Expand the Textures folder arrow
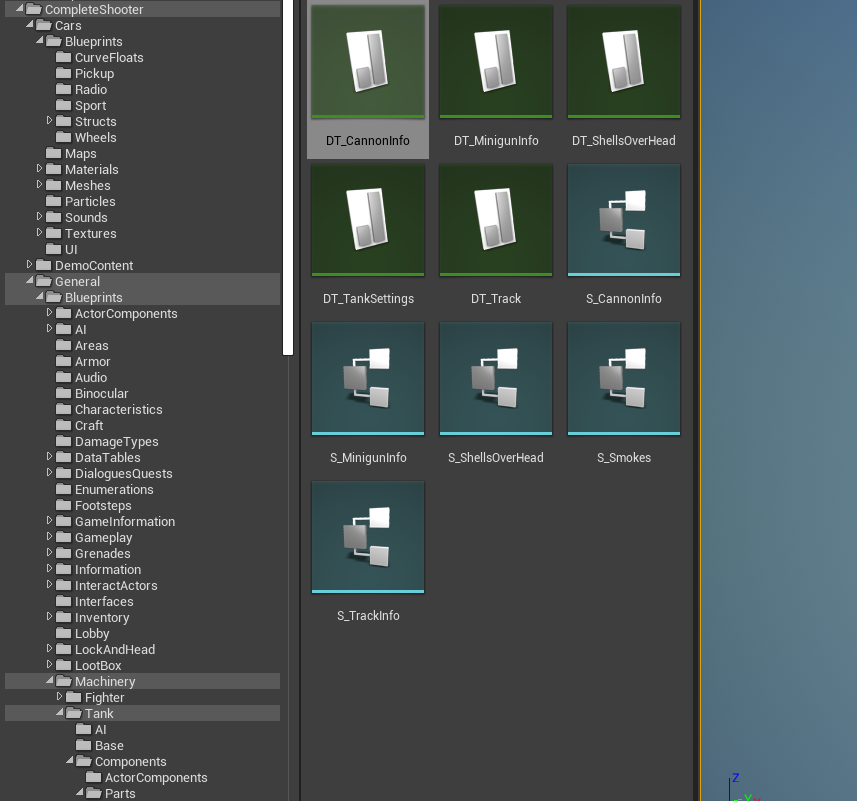Image resolution: width=857 pixels, height=801 pixels. click(x=39, y=232)
